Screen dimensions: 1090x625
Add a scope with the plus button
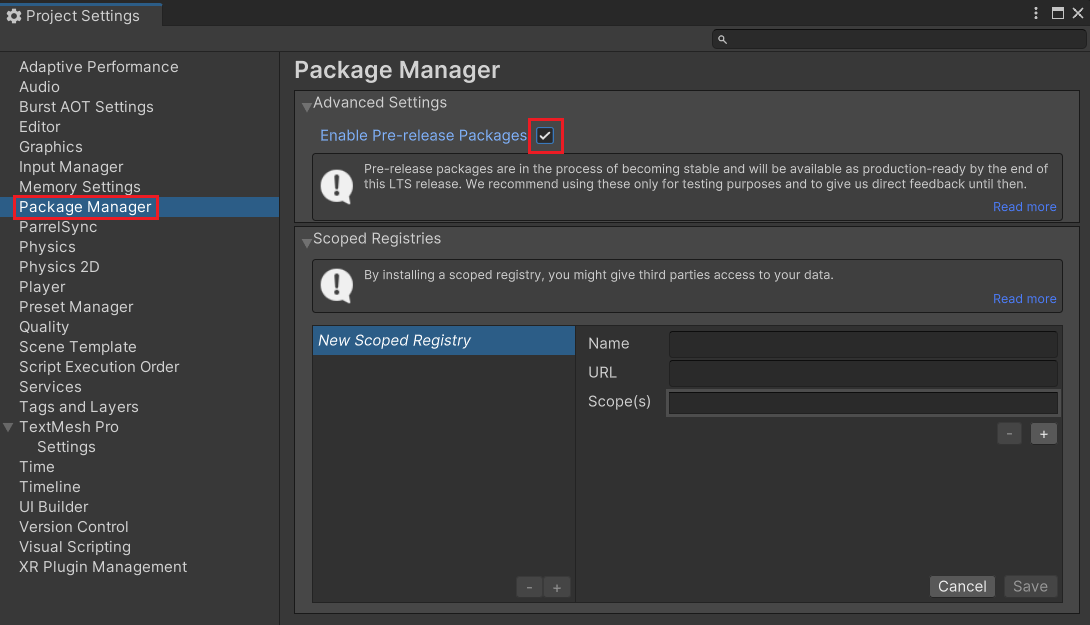click(1043, 434)
